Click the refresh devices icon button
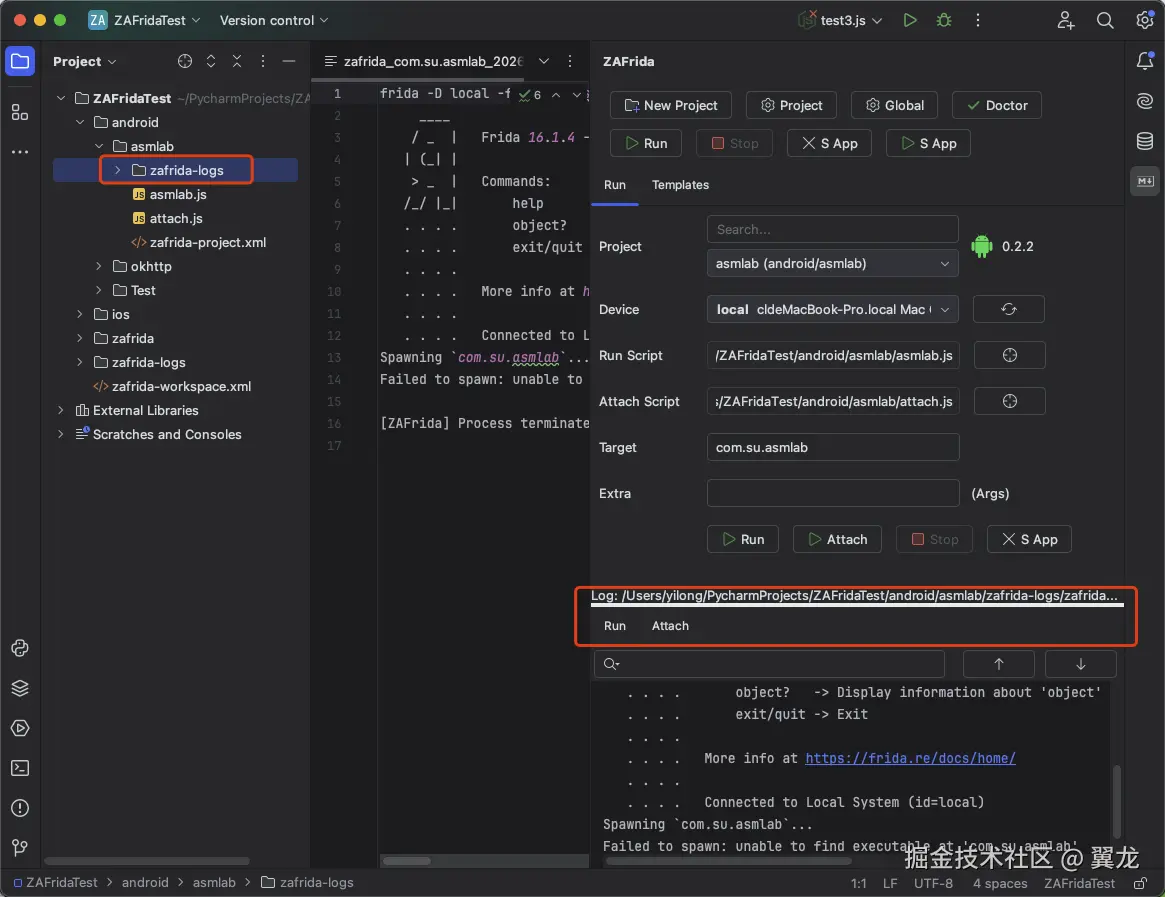The width and height of the screenshot is (1165, 897). tap(1008, 309)
